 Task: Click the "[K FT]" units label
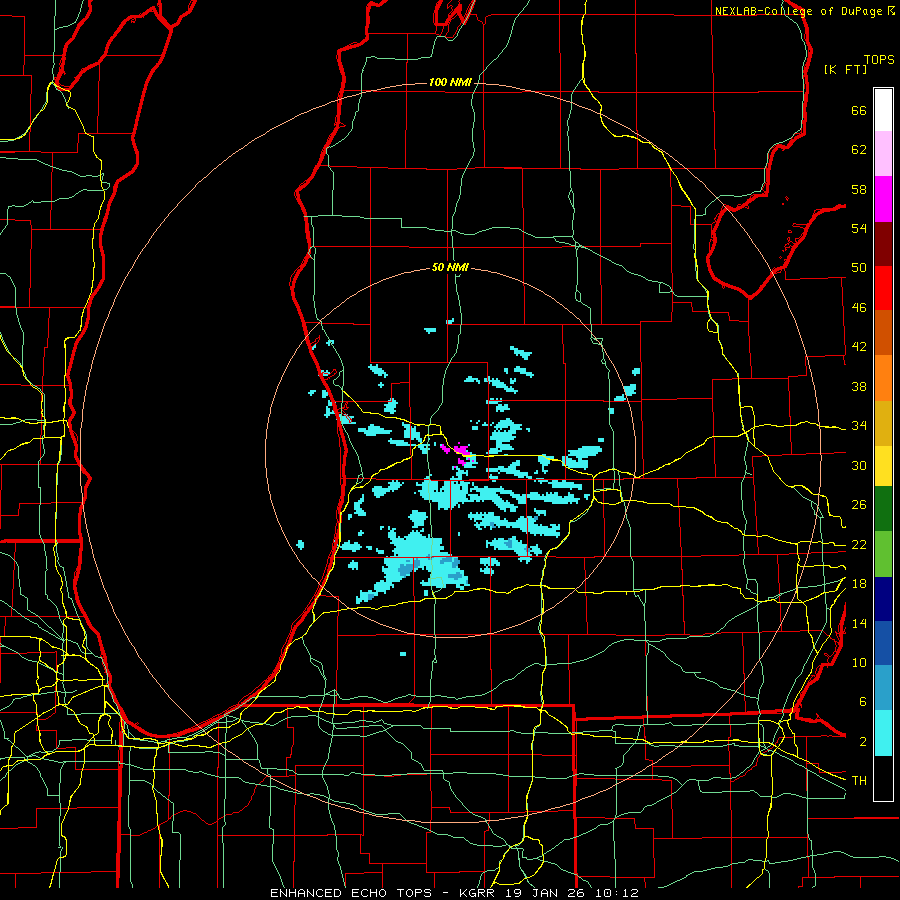coord(845,69)
